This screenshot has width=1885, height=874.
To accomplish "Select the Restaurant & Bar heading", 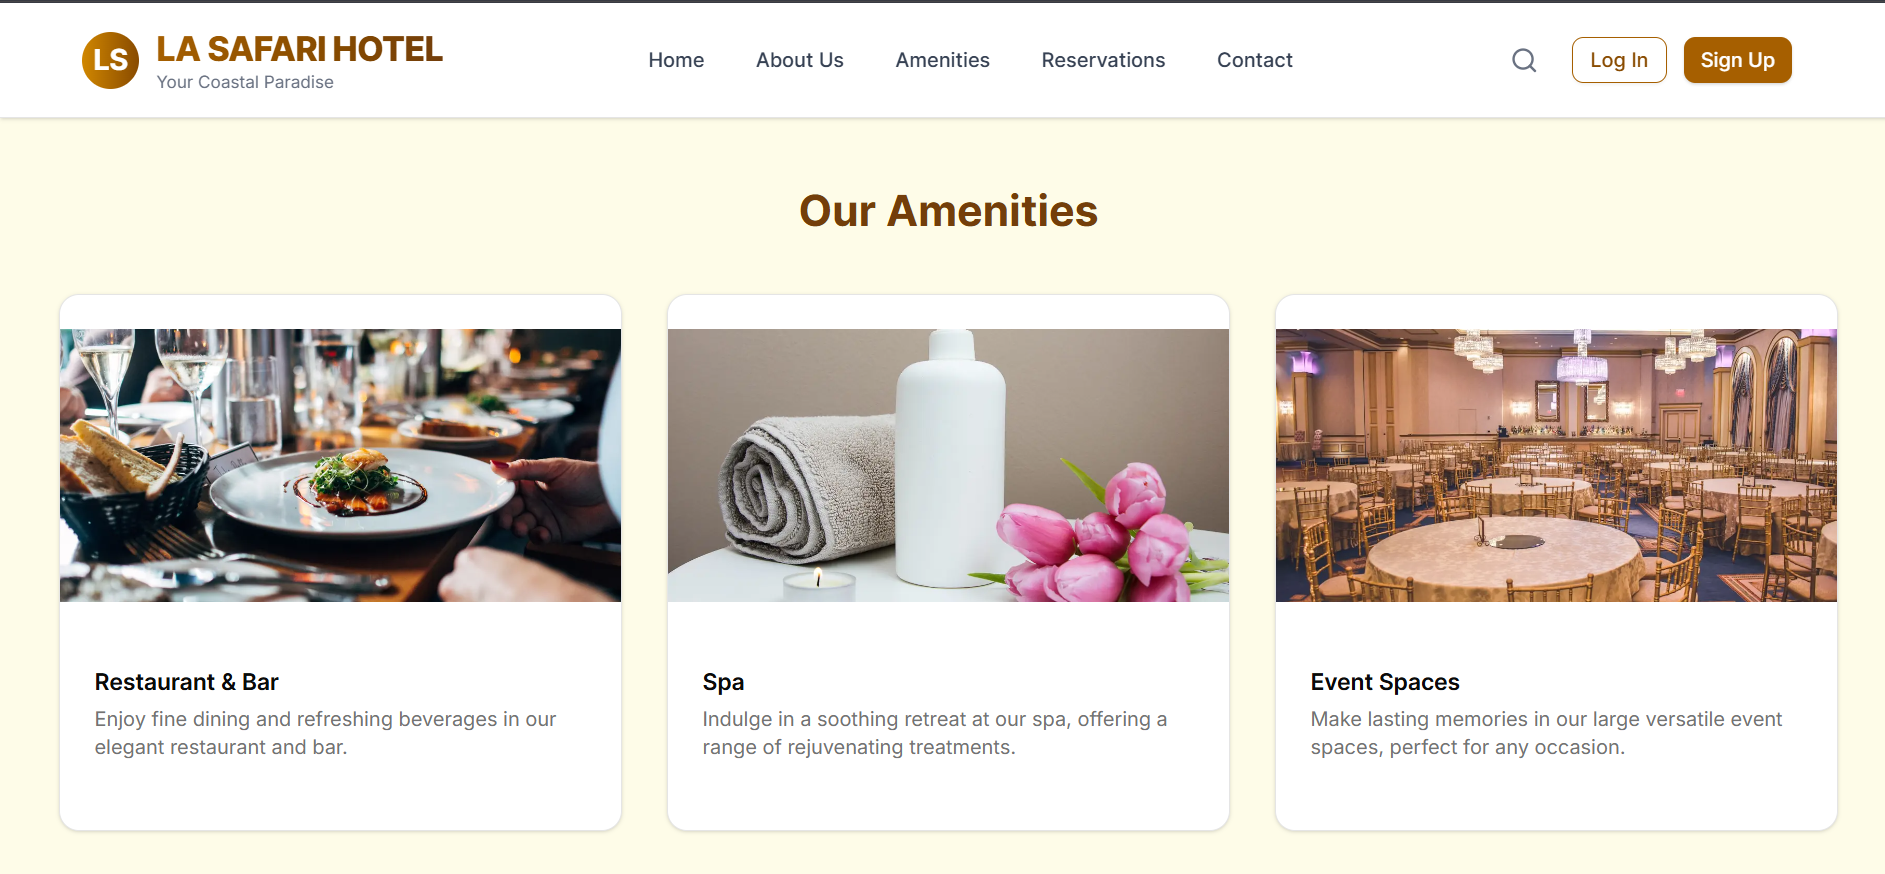I will tap(186, 682).
